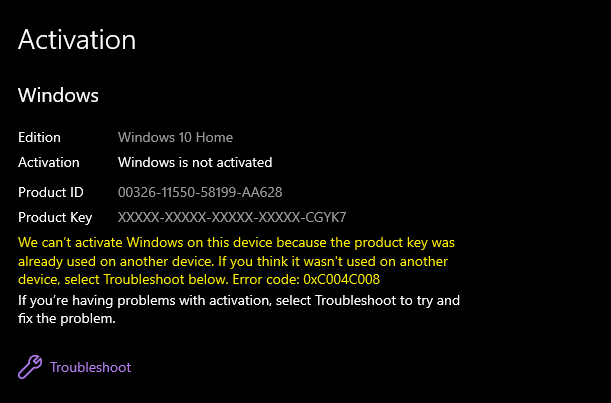Image resolution: width=611 pixels, height=403 pixels.
Task: Select the Product ID label
Action: coord(51,192)
